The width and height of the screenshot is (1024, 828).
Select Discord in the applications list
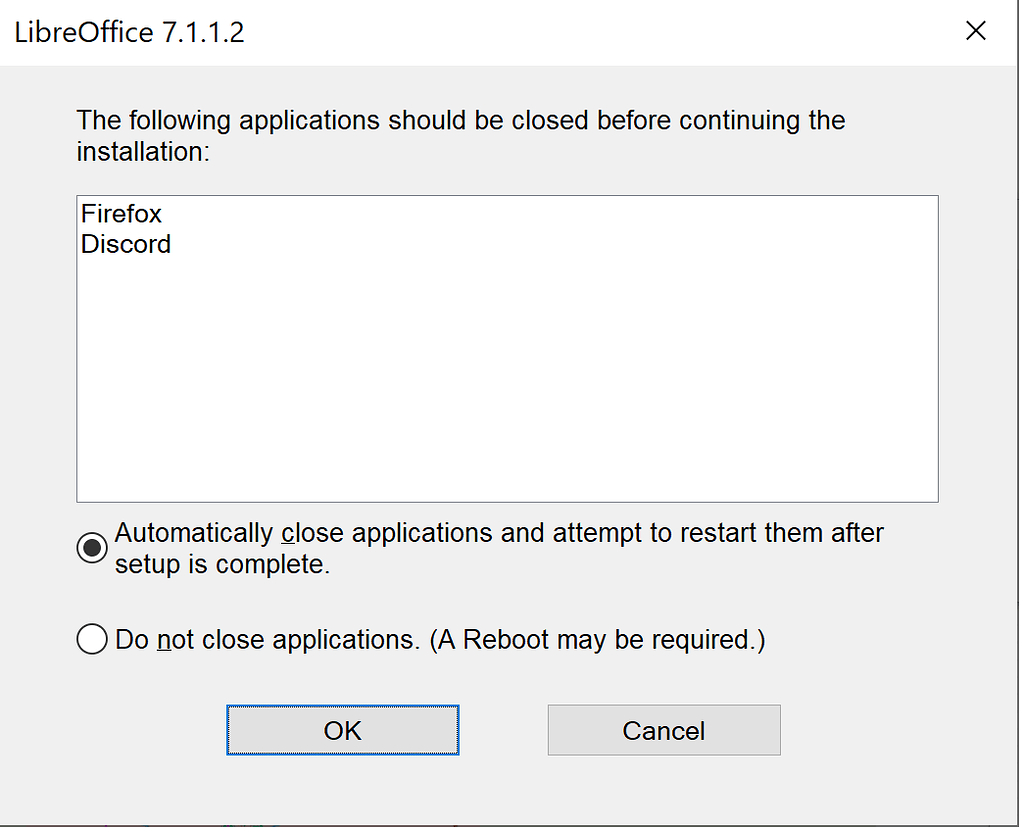[x=125, y=244]
